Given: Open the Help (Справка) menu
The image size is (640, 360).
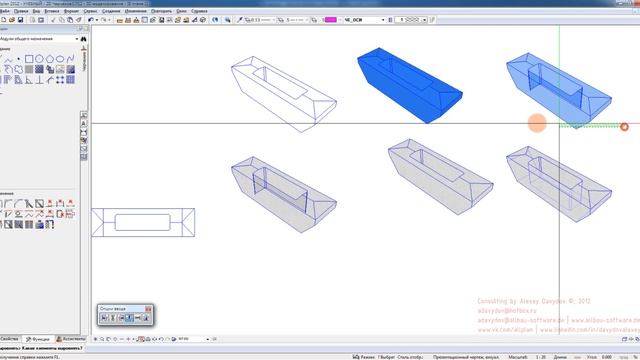Looking at the screenshot, I should [199, 11].
